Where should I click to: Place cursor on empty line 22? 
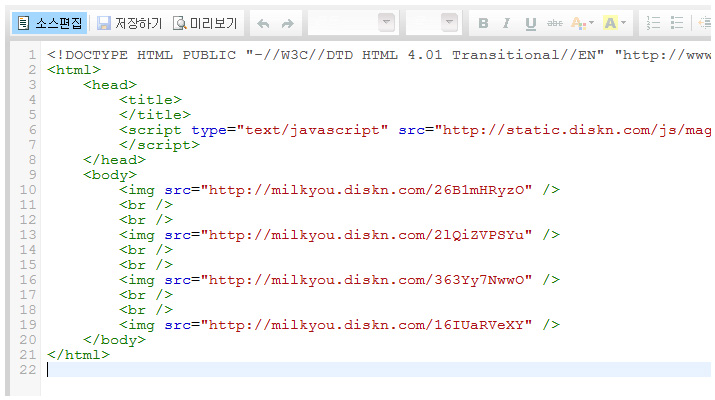(378, 370)
